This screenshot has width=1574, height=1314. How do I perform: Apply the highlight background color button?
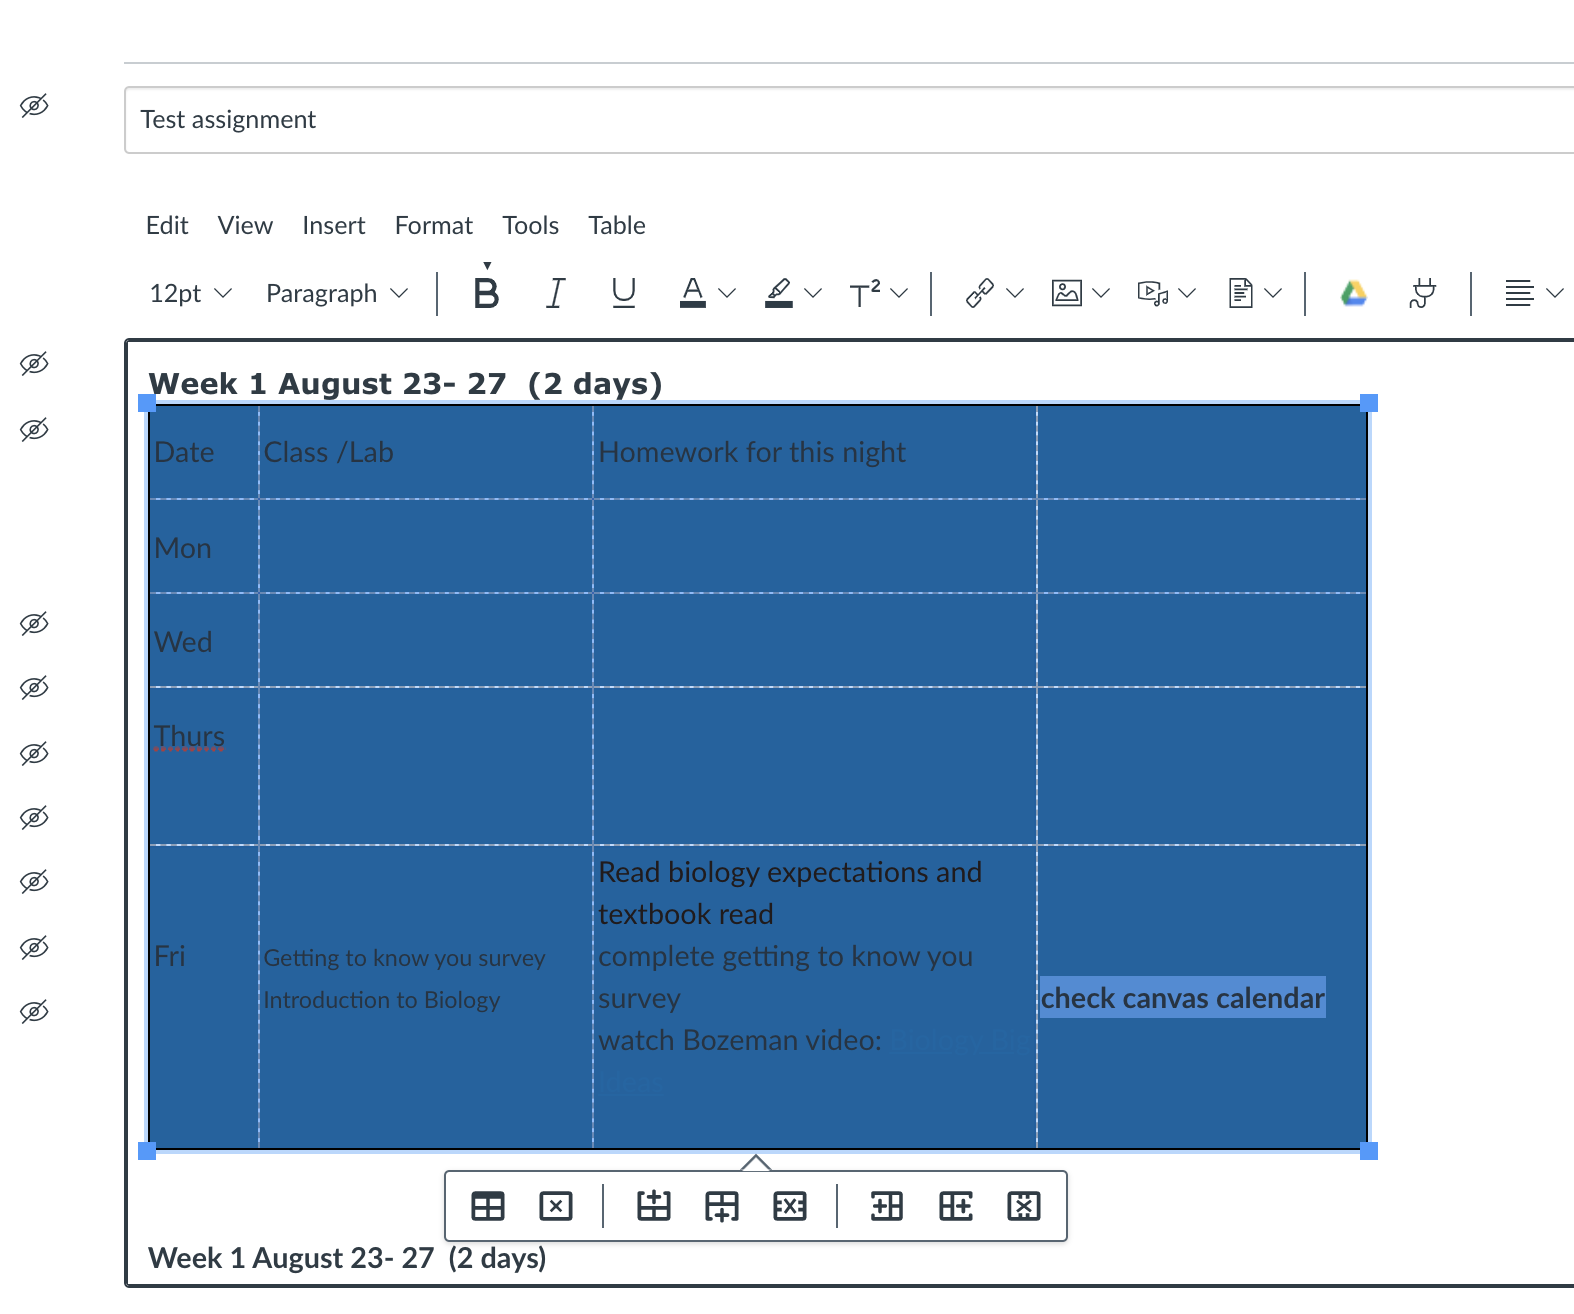tap(778, 293)
